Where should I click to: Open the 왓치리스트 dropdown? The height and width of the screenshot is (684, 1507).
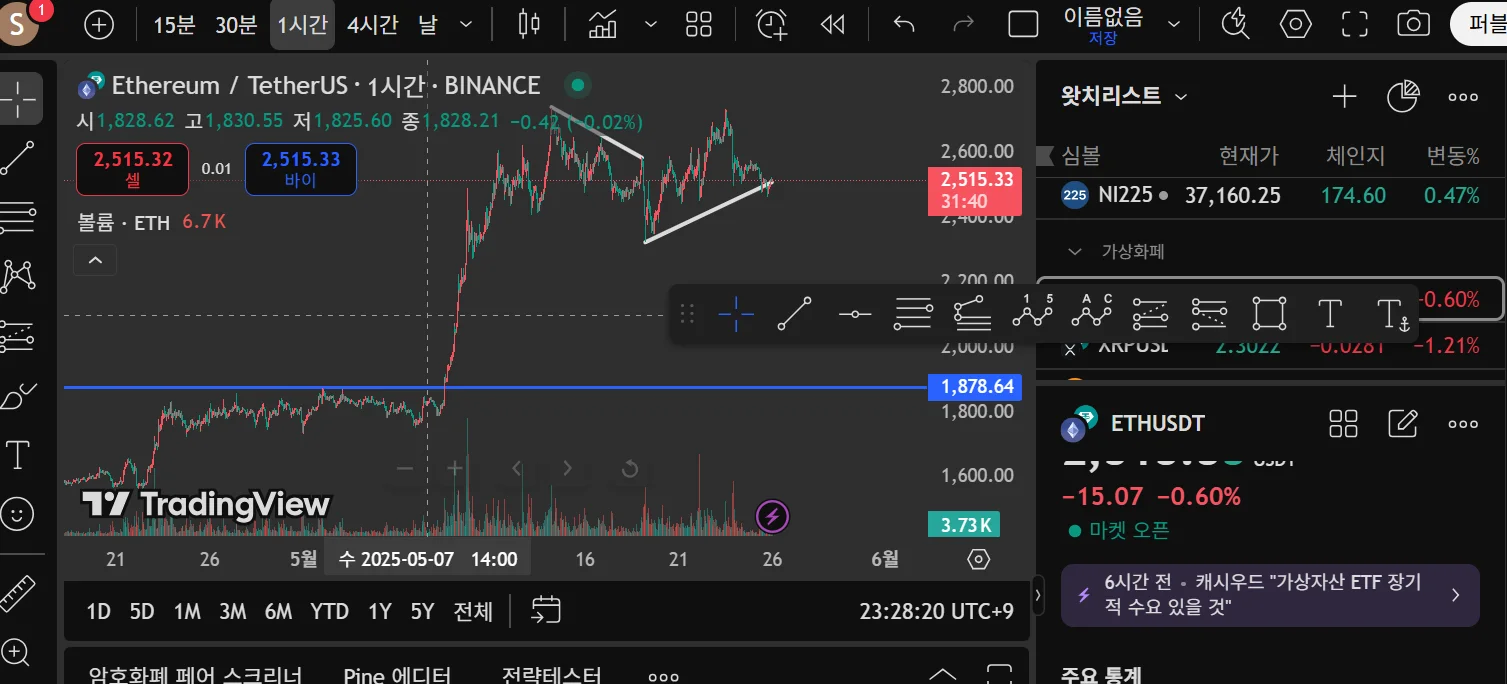tap(1181, 96)
